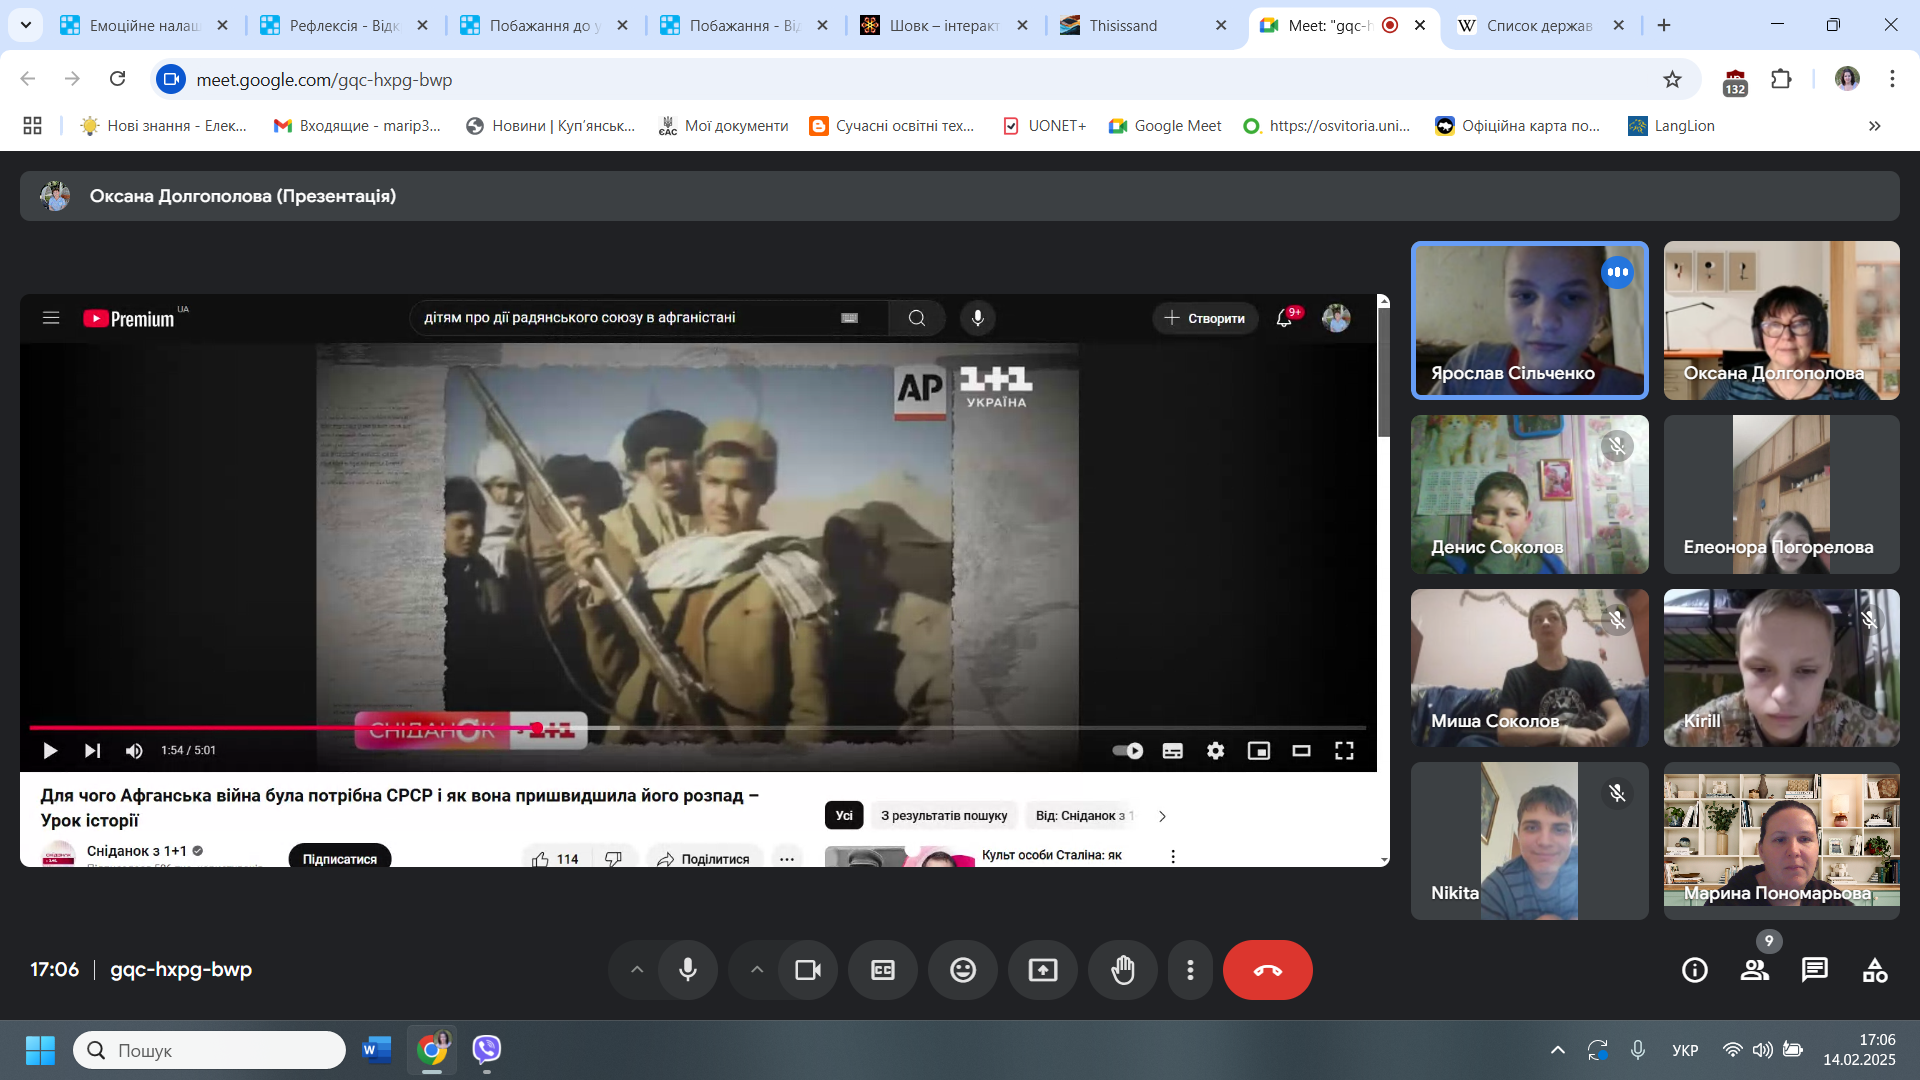
Task: Switch YouTube to miniplayer
Action: pyautogui.click(x=1259, y=751)
